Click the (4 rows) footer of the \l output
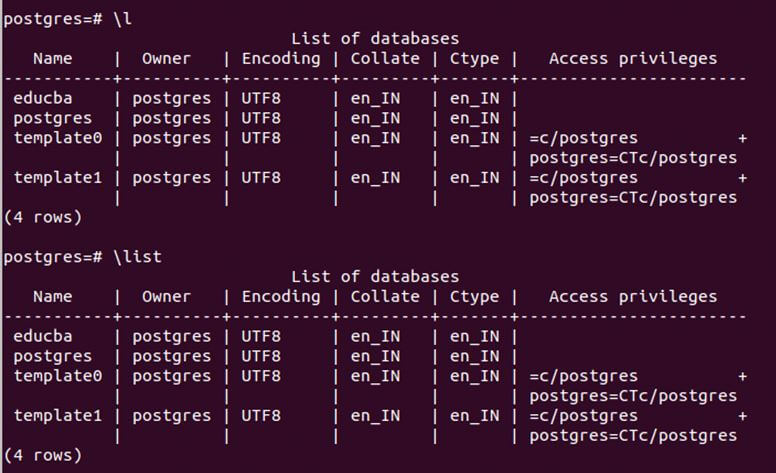 coord(43,217)
